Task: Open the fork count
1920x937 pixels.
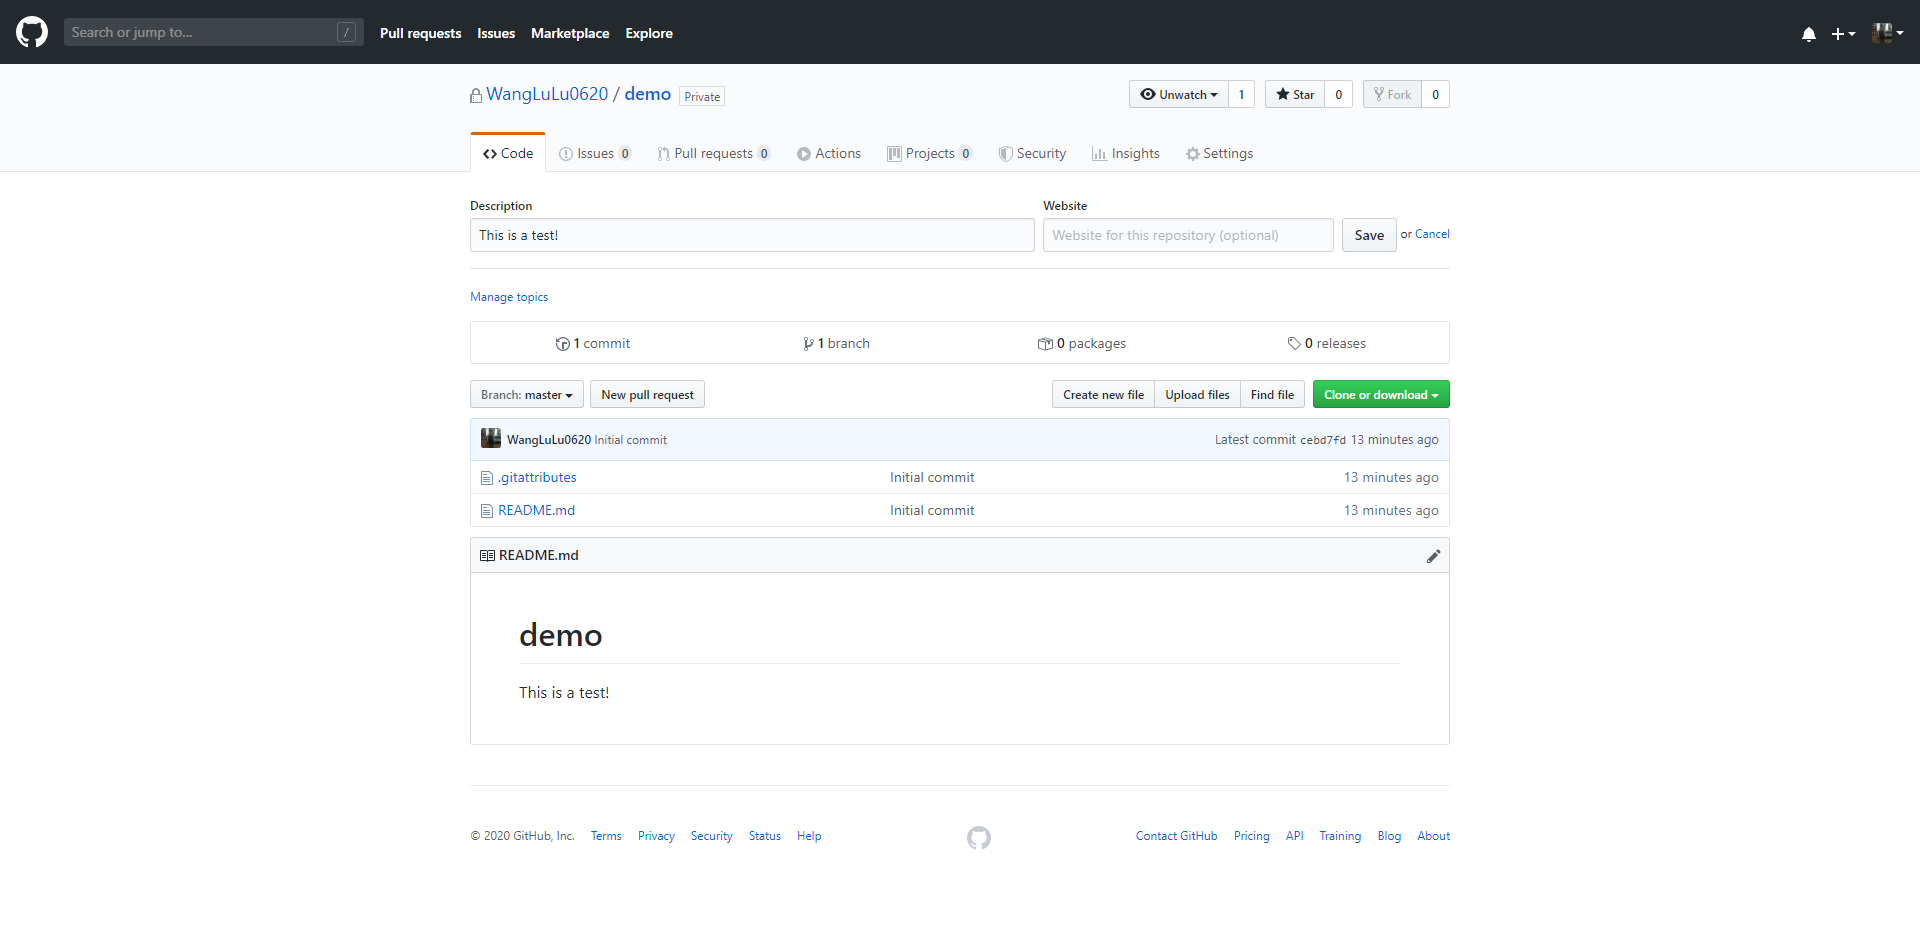Action: [1435, 94]
